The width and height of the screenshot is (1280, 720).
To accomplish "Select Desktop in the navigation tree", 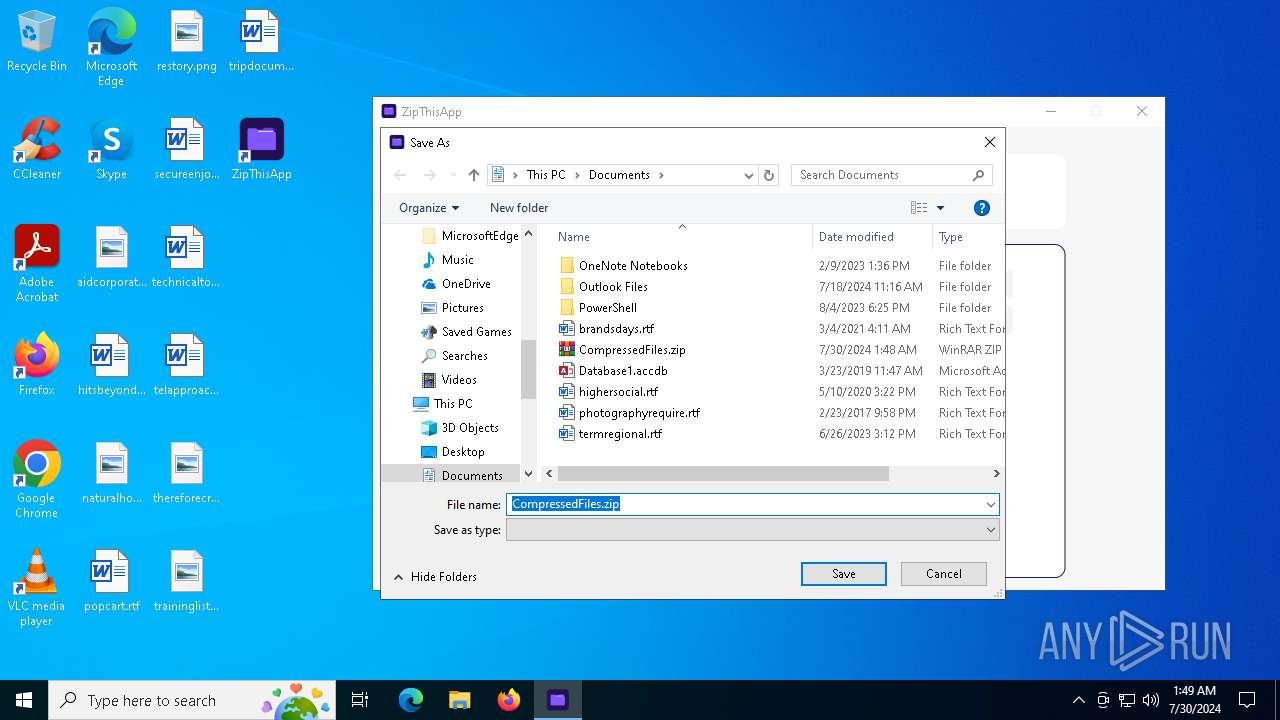I will (x=463, y=452).
